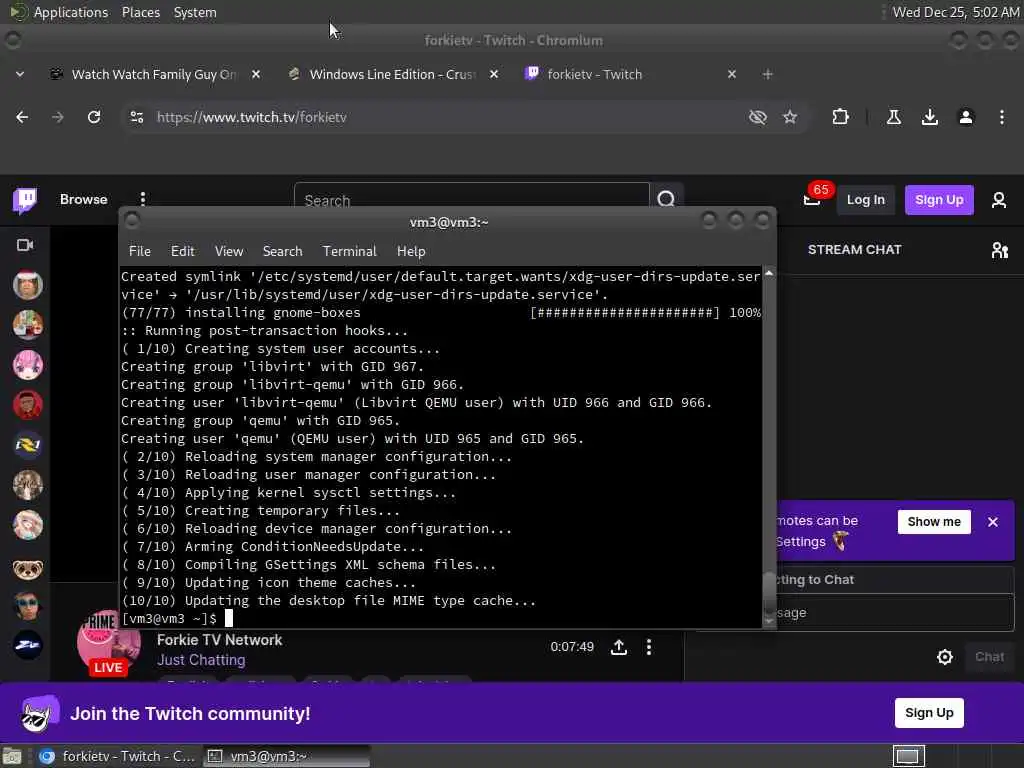Open the Chromium profile avatar icon
Screen dimensions: 1024x768
coord(966,117)
